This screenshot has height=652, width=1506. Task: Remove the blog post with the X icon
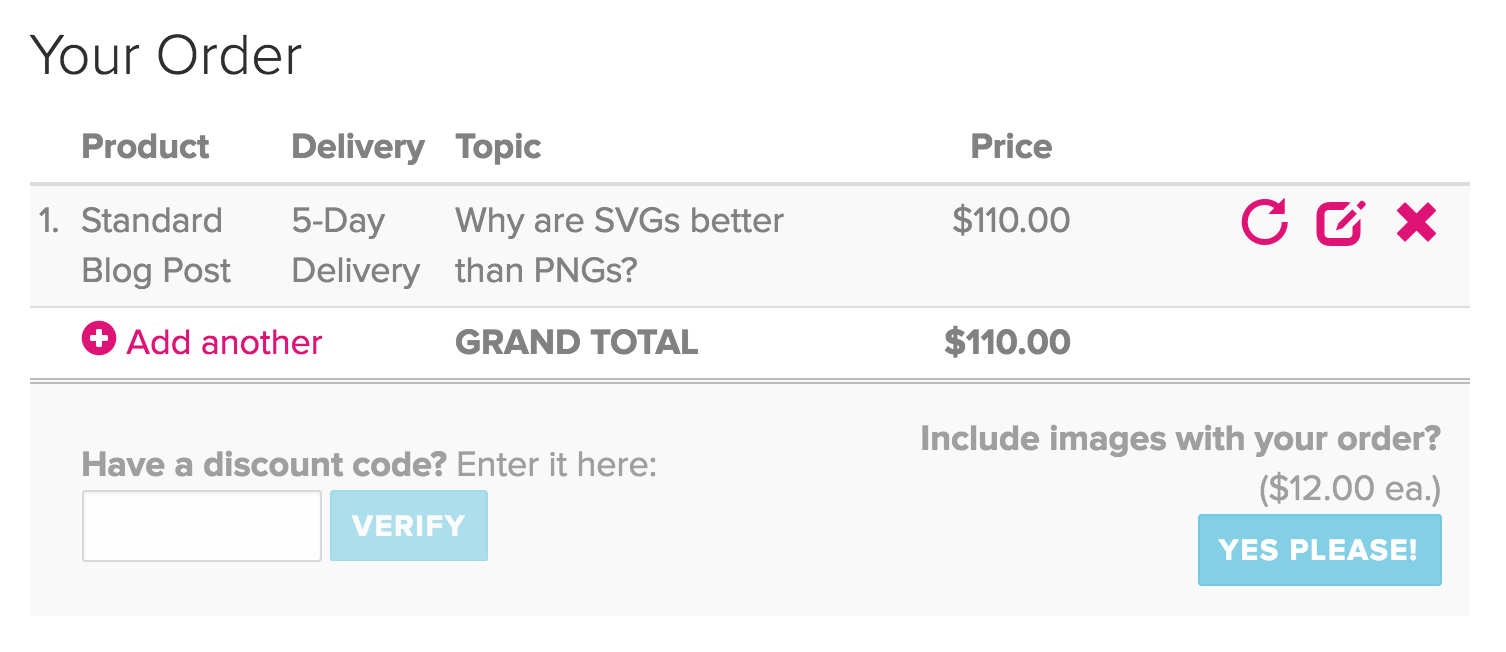point(1416,222)
